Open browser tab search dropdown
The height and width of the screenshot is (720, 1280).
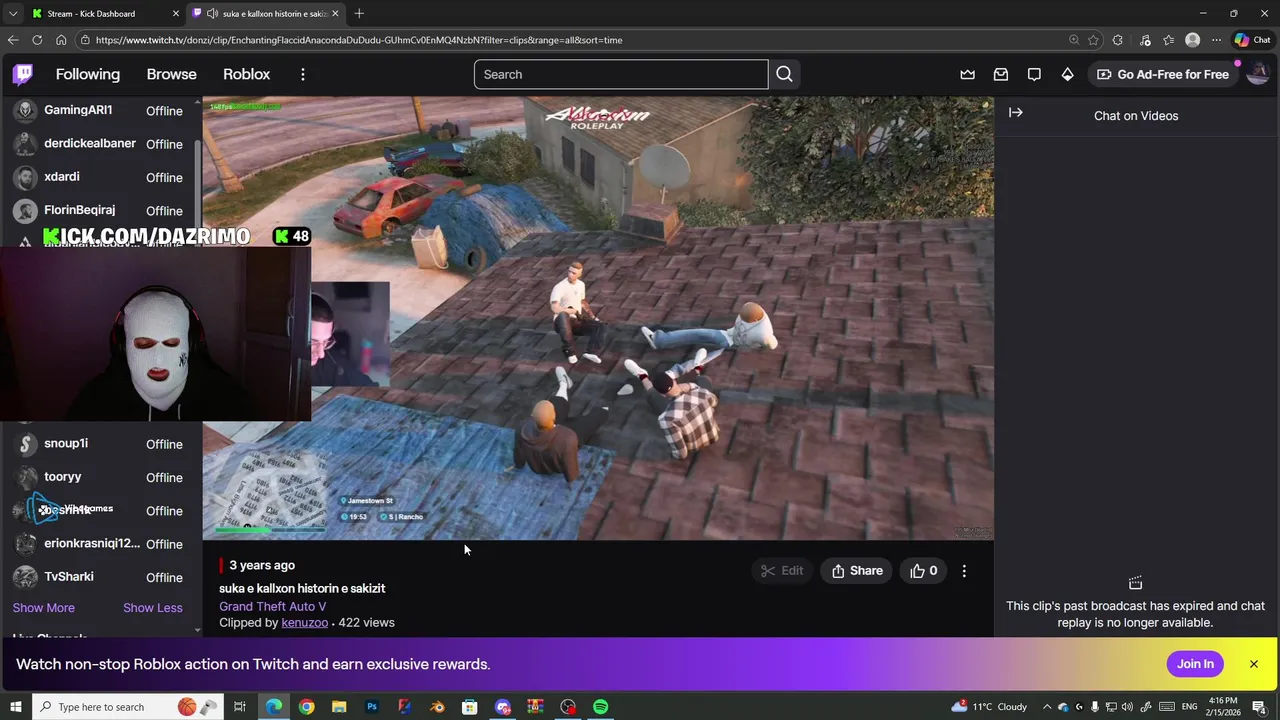point(12,13)
